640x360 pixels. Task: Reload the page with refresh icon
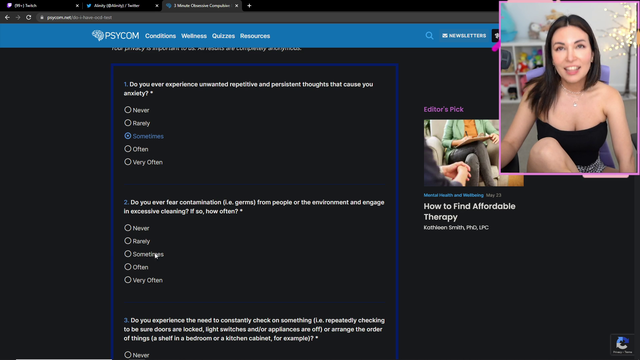point(29,18)
